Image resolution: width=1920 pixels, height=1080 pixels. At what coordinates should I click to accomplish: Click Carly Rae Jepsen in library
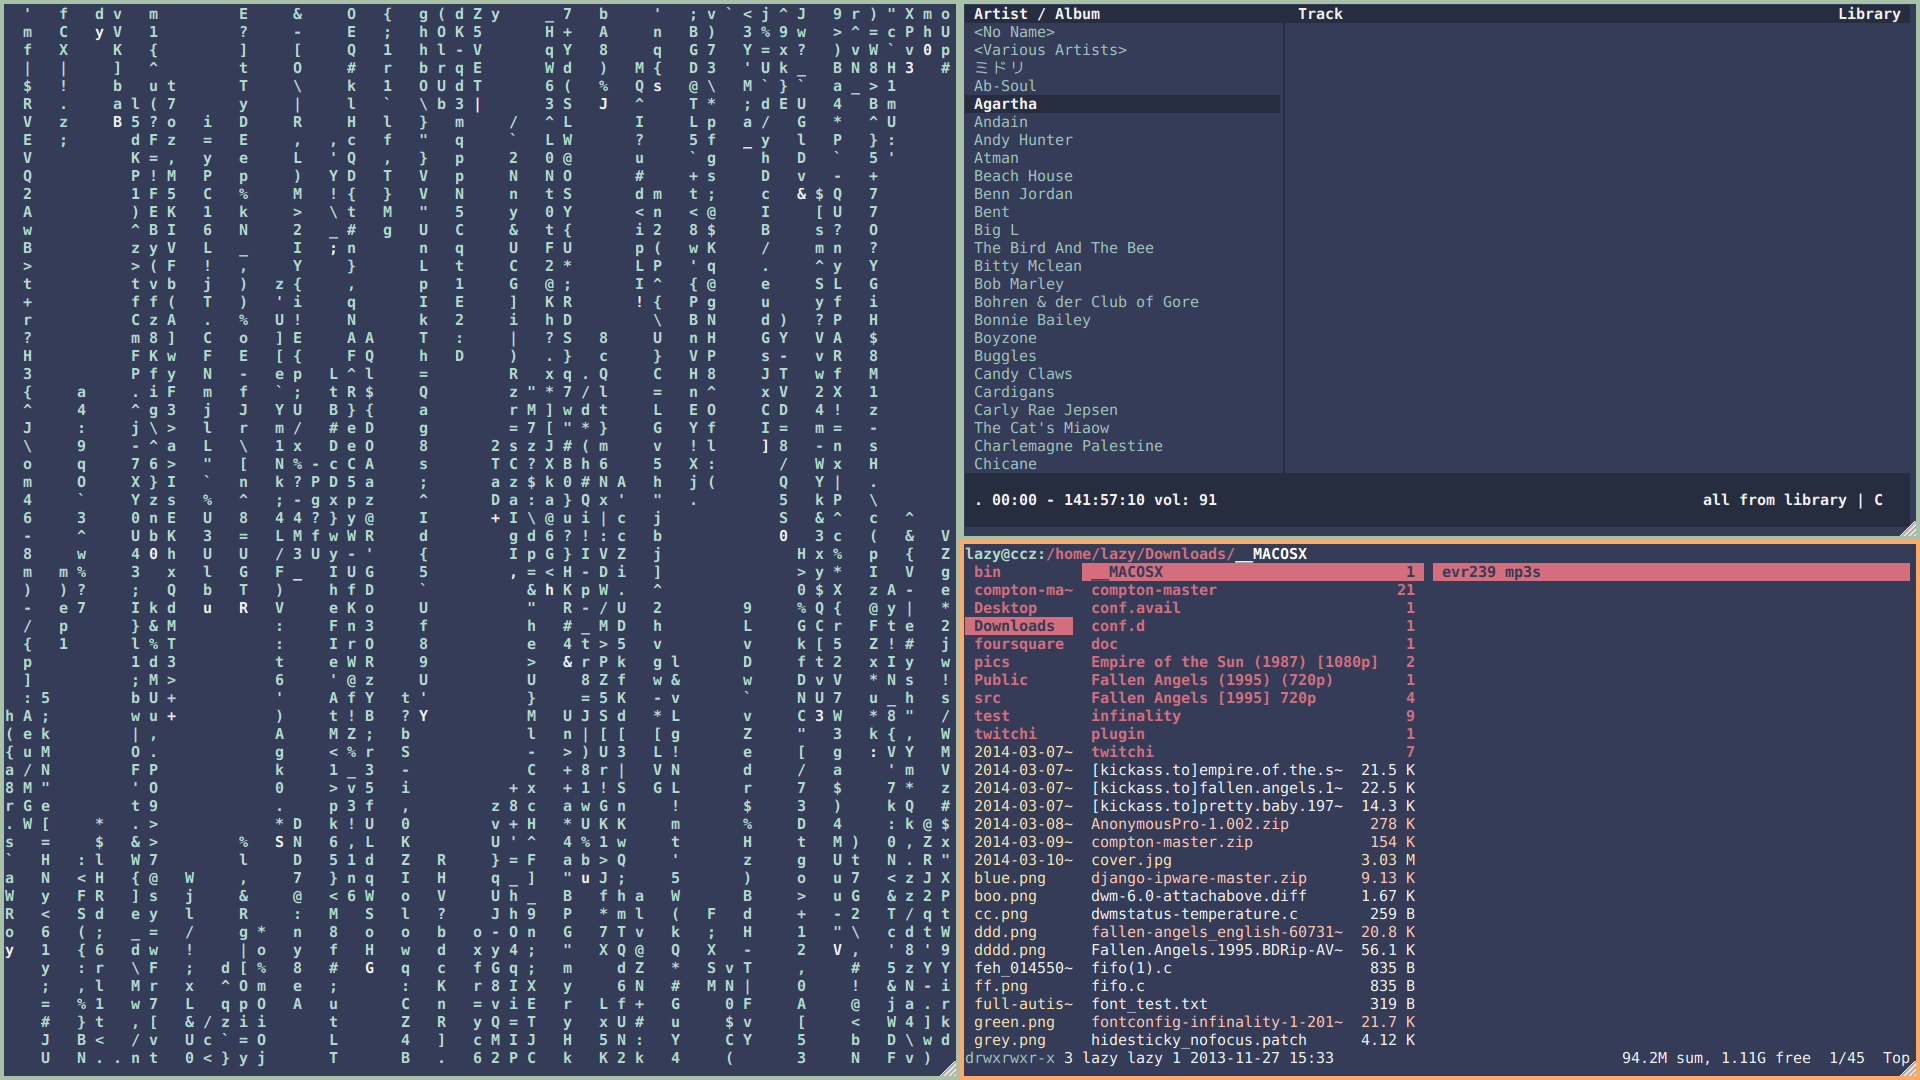tap(1045, 410)
